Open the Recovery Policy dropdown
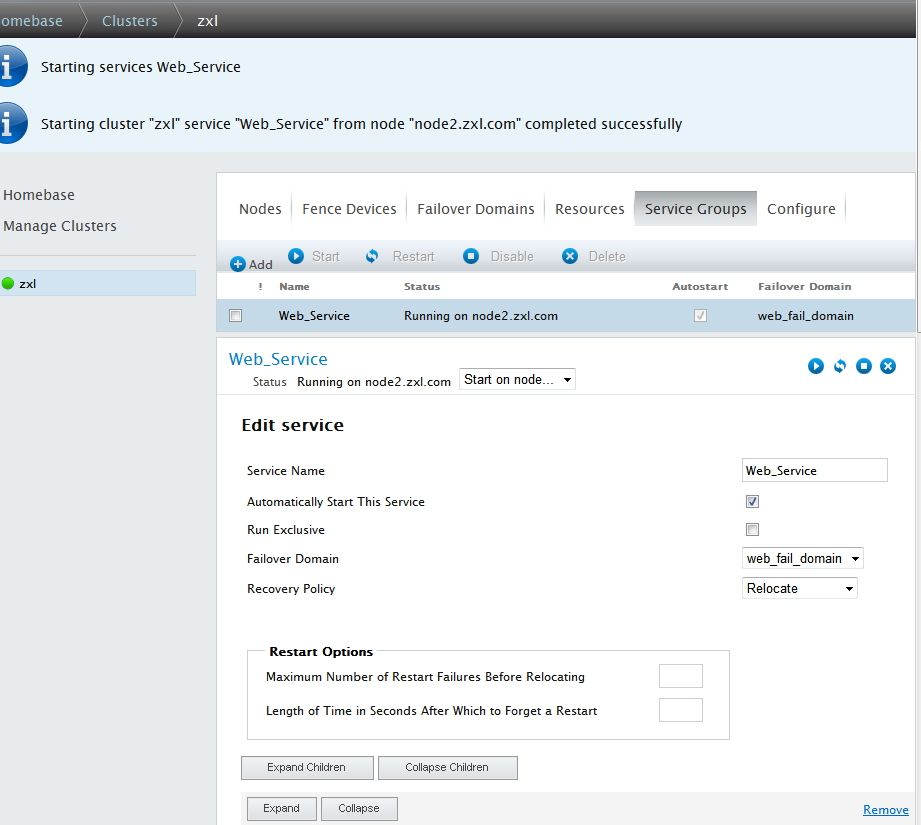921x825 pixels. click(799, 588)
